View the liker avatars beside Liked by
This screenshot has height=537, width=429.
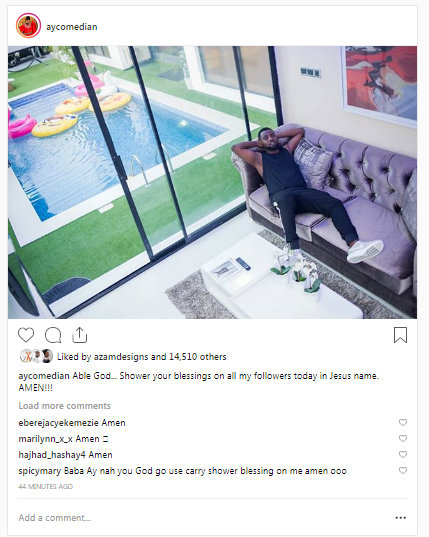pyautogui.click(x=37, y=356)
